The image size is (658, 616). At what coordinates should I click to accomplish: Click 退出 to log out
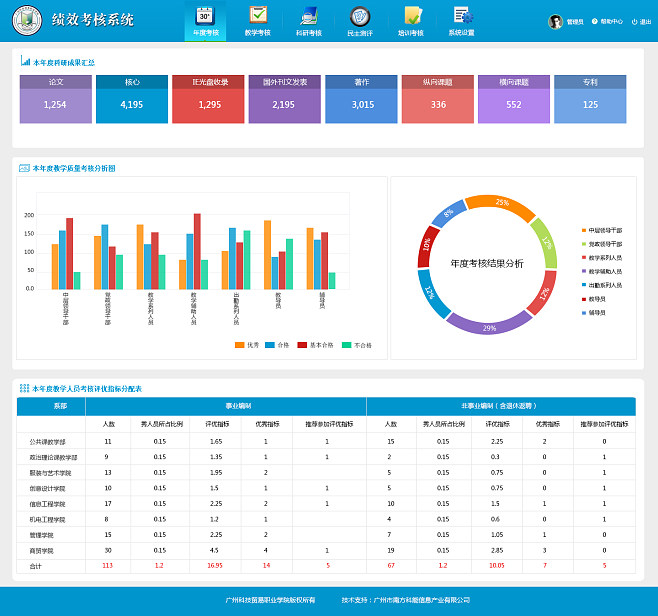[x=641, y=22]
